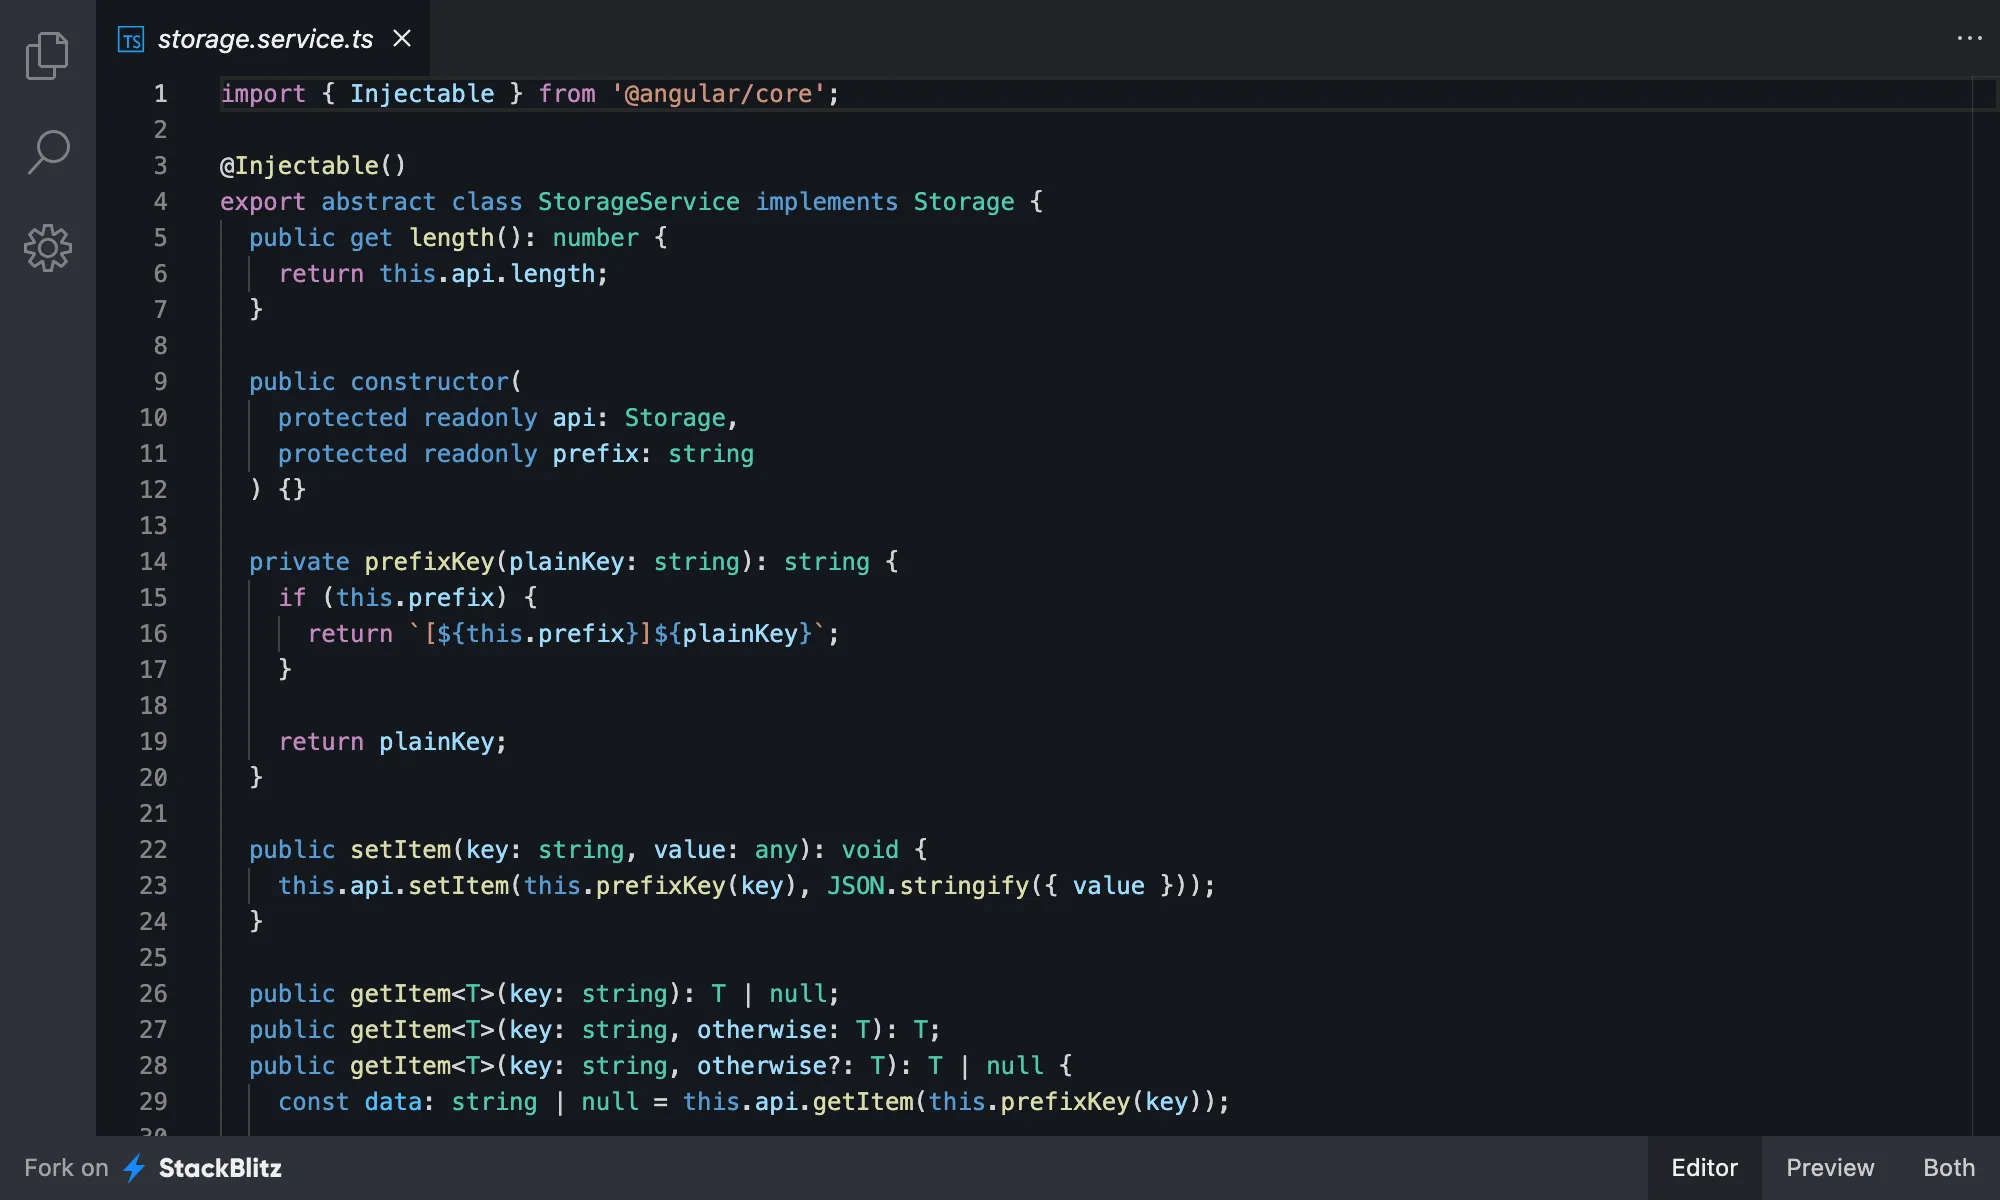Open the more actions ellipsis menu
This screenshot has height=1200, width=2000.
click(1969, 38)
